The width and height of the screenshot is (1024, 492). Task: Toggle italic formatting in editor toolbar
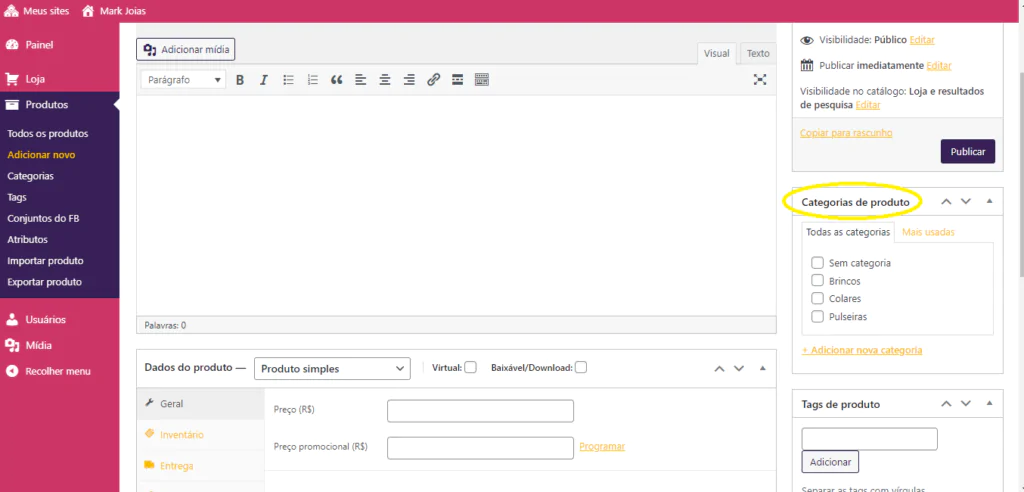[264, 80]
